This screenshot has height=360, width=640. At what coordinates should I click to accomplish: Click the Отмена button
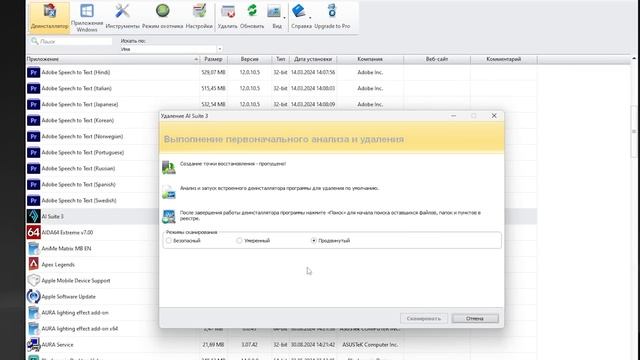tap(475, 318)
